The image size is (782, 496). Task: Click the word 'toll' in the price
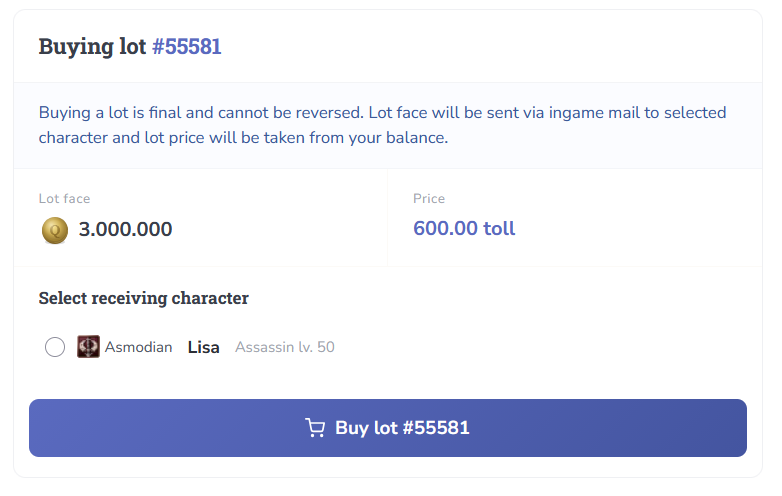pyautogui.click(x=499, y=229)
